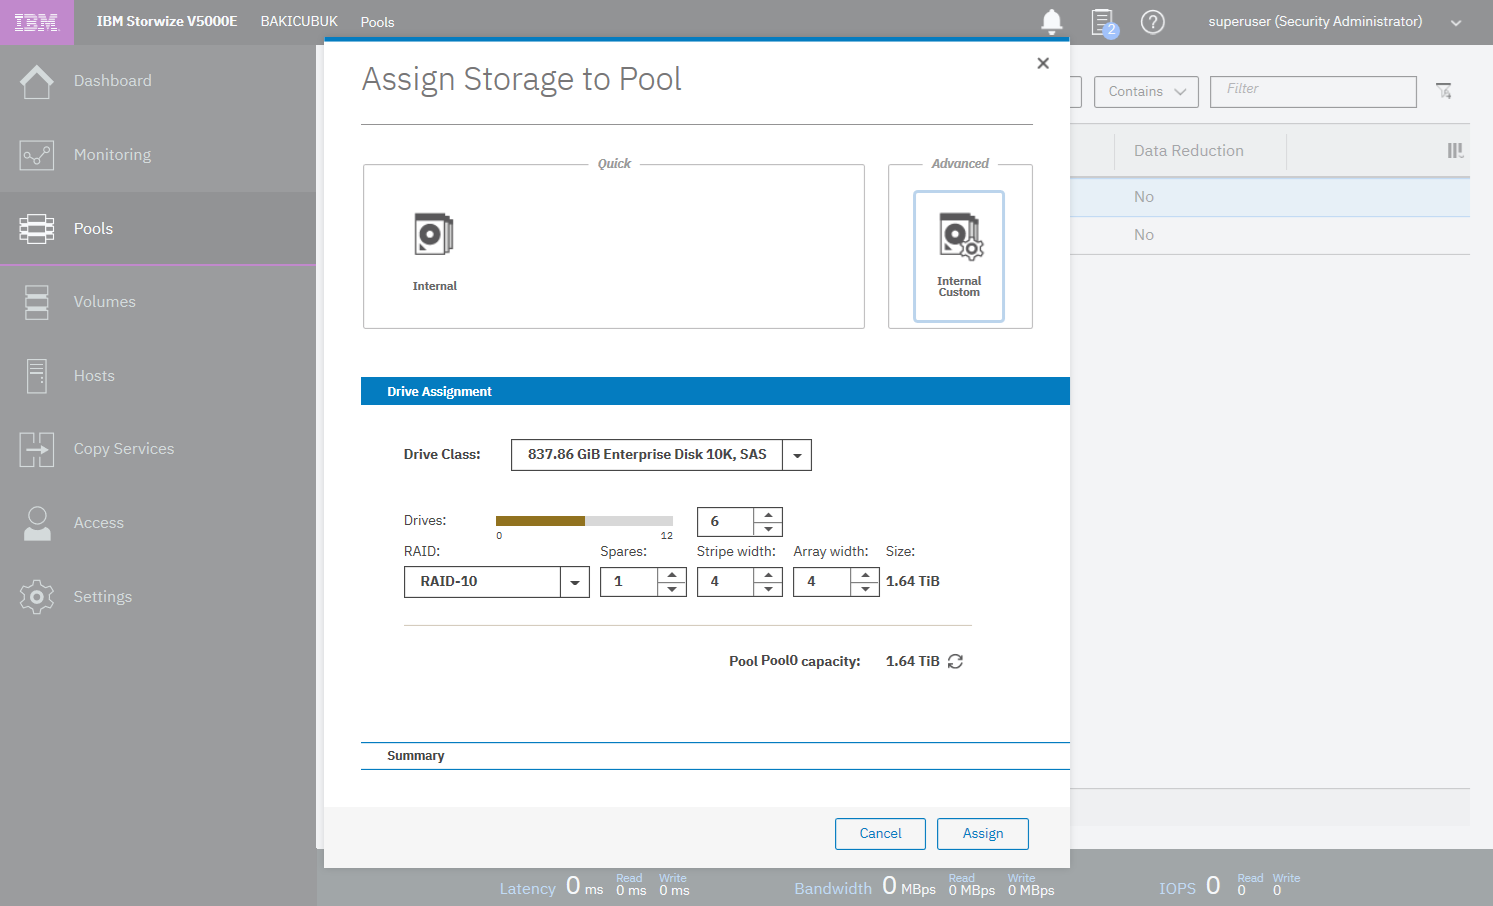This screenshot has height=906, width=1493.
Task: Click the filter reset funnel icon
Action: (x=1444, y=91)
